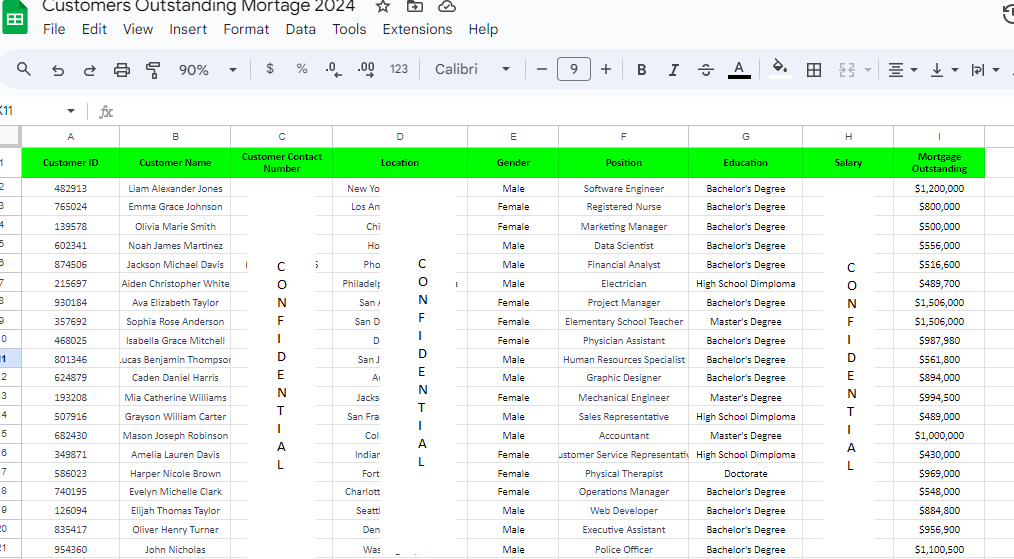Screen dimensions: 1014x559
Task: Click the move to folder icon
Action: click(415, 7)
